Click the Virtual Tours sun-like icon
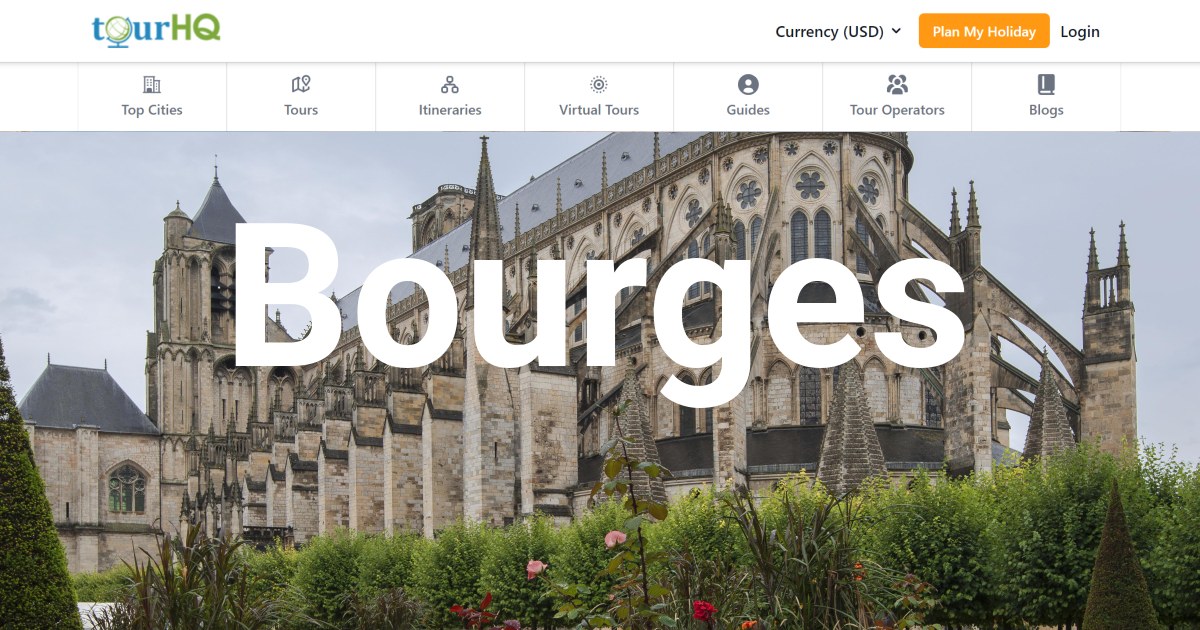Screen dimensions: 1200x630 pyautogui.click(x=598, y=84)
